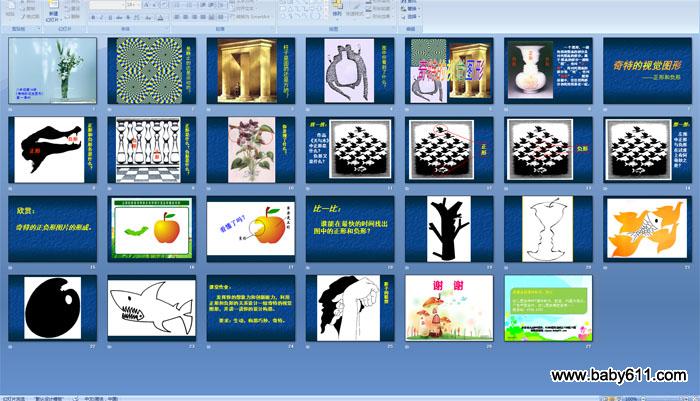Image resolution: width=700 pixels, height=401 pixels.
Task: Select slide 17 with the bitten apple
Action: pyautogui.click(x=250, y=229)
